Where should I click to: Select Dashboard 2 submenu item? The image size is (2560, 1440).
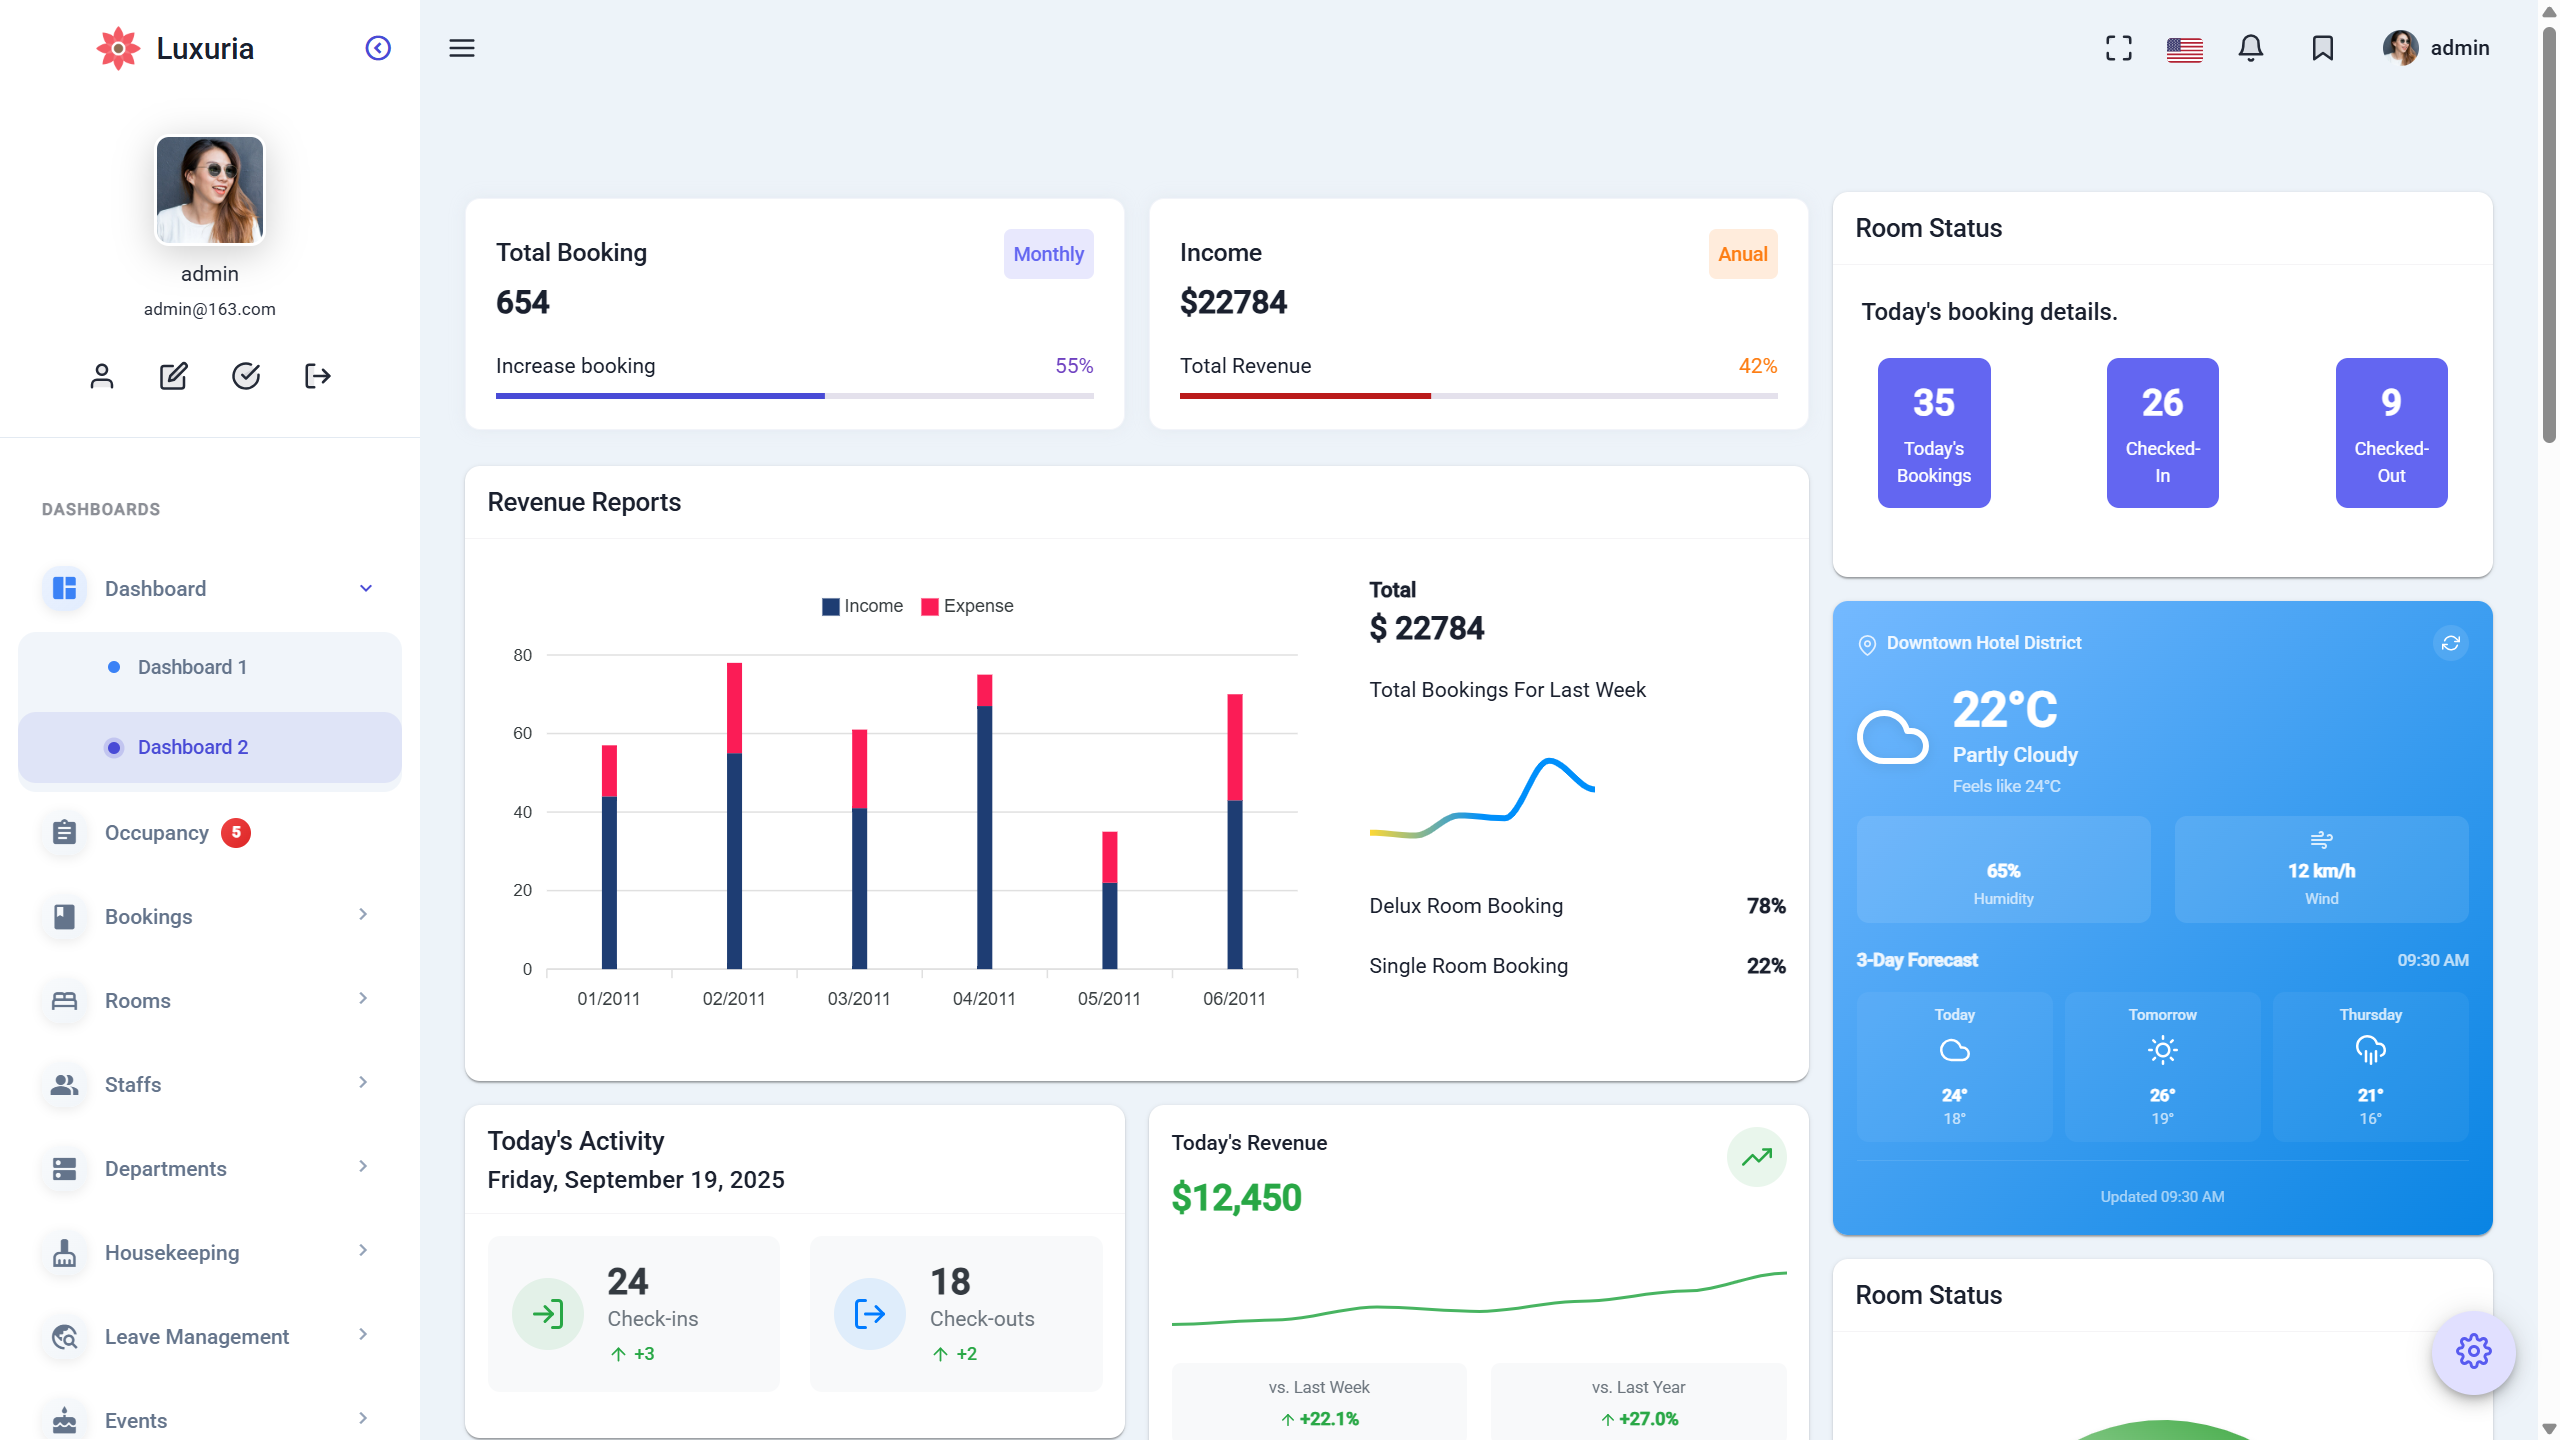tap(210, 747)
